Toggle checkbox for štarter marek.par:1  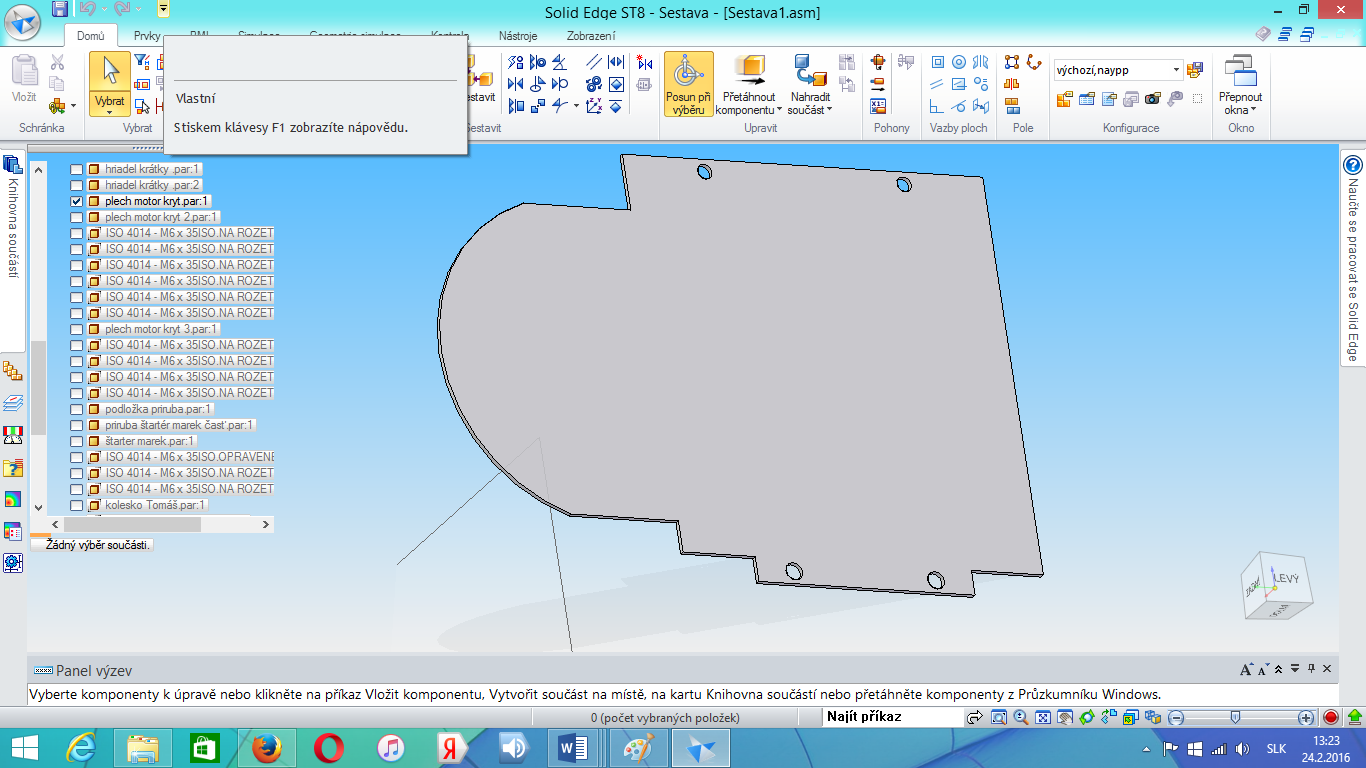click(77, 441)
